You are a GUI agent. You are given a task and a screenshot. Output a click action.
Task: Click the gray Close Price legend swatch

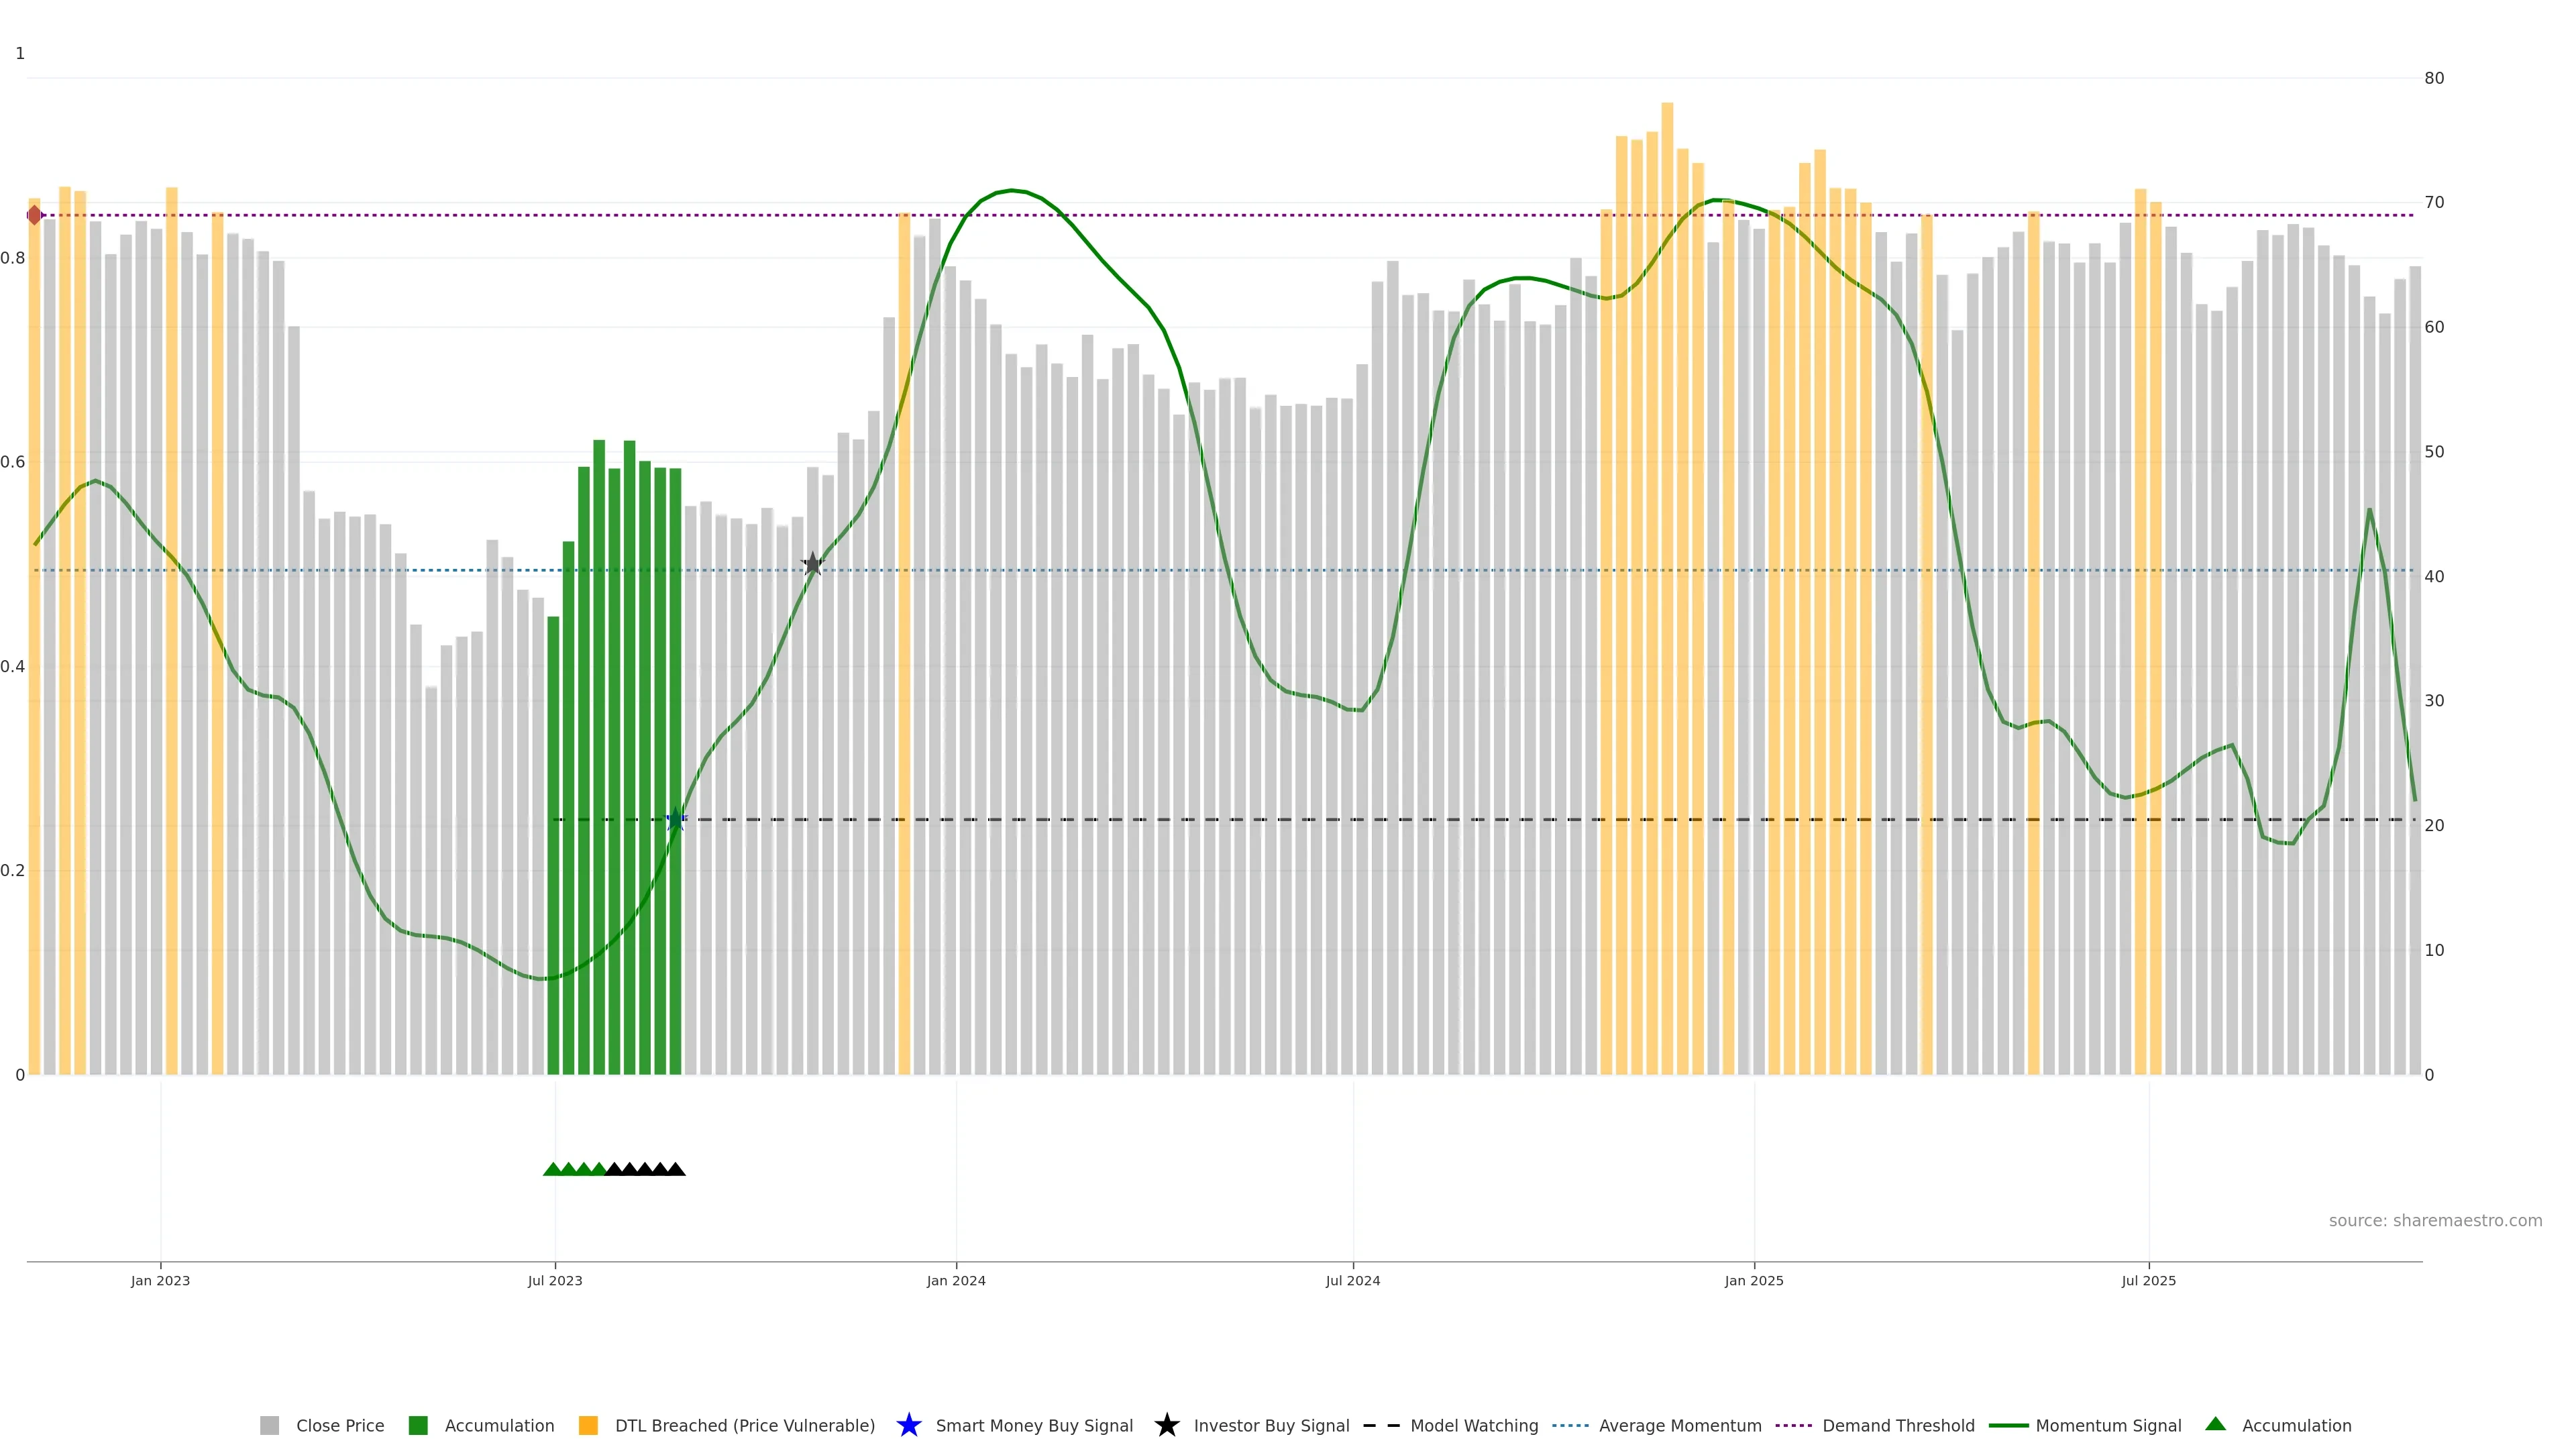pos(269,1426)
